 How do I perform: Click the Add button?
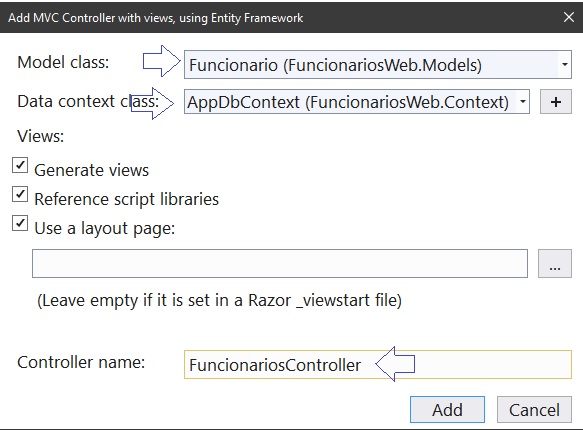pyautogui.click(x=447, y=410)
